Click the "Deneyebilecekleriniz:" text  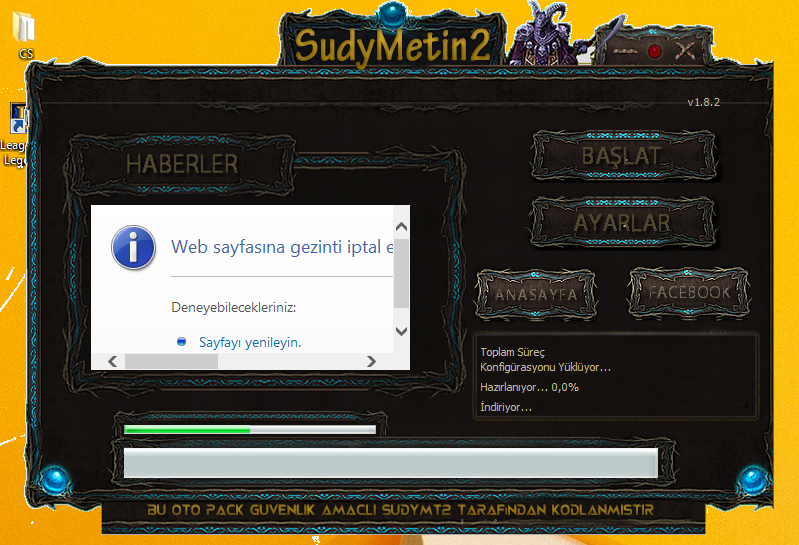tap(233, 308)
